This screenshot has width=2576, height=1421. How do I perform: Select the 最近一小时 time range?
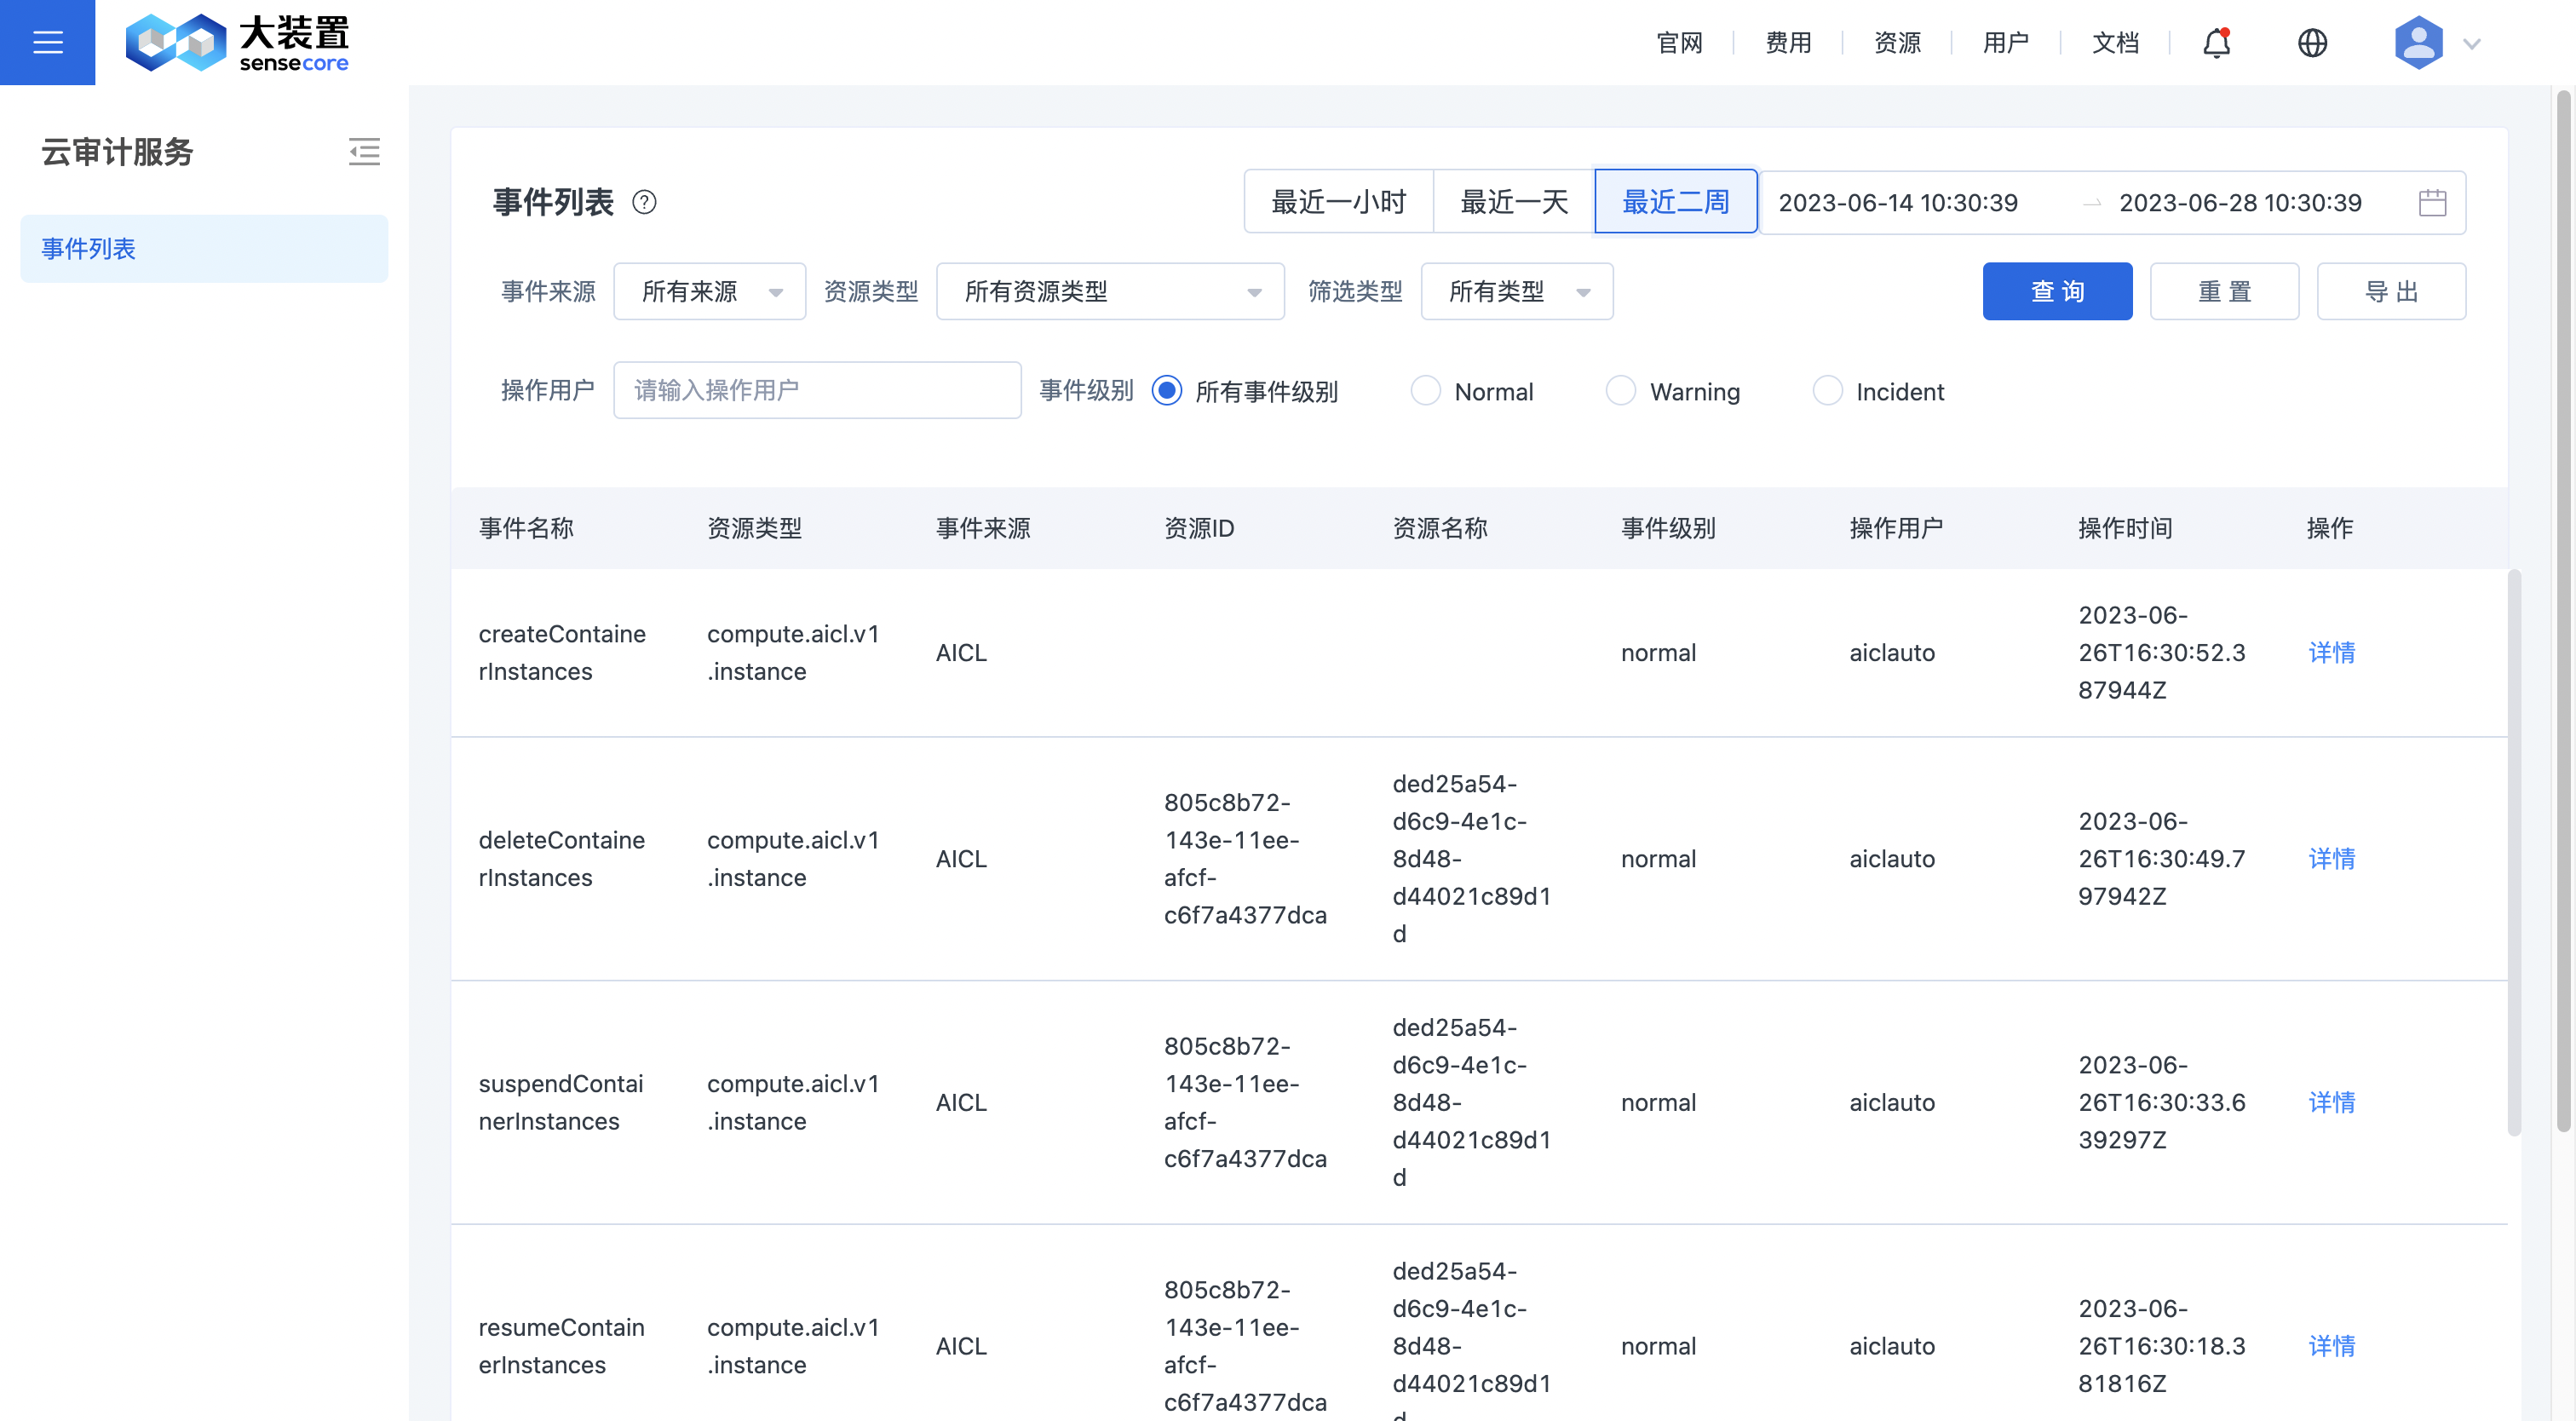pos(1338,202)
